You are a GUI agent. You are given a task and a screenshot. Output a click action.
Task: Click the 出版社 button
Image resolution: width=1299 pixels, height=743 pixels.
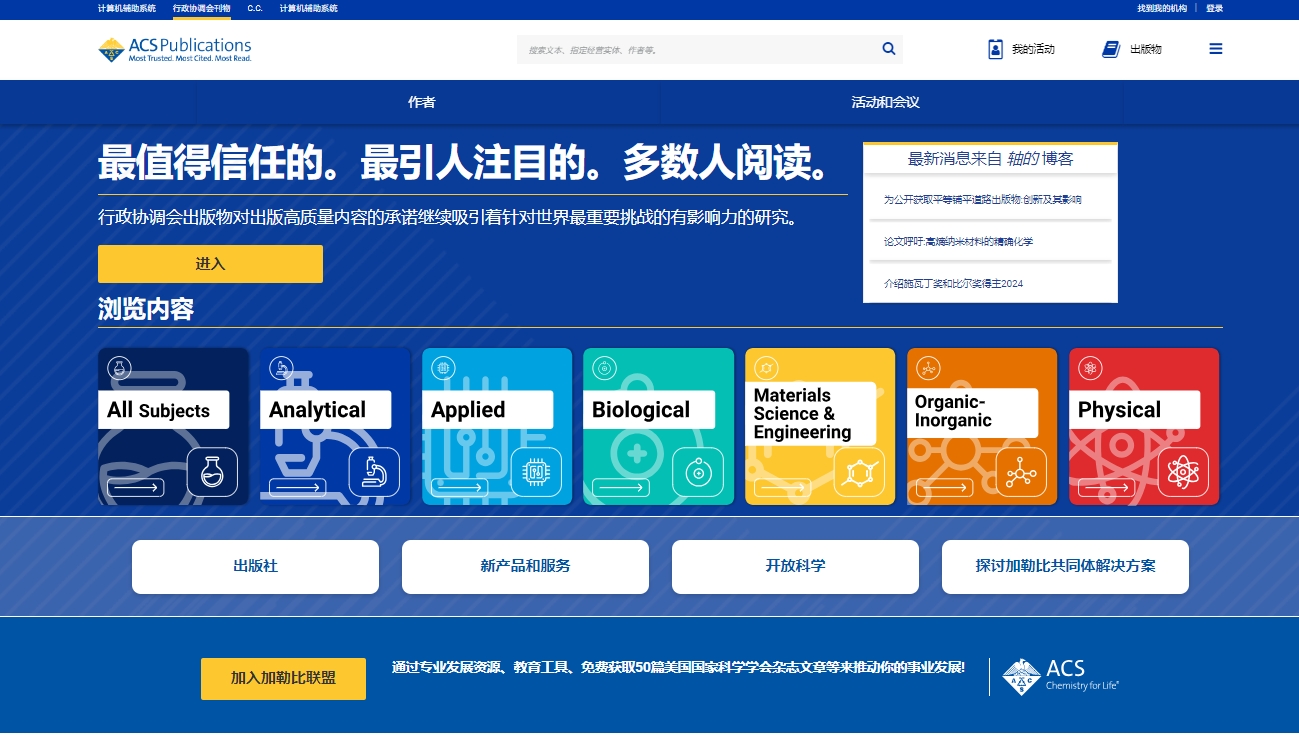click(255, 567)
